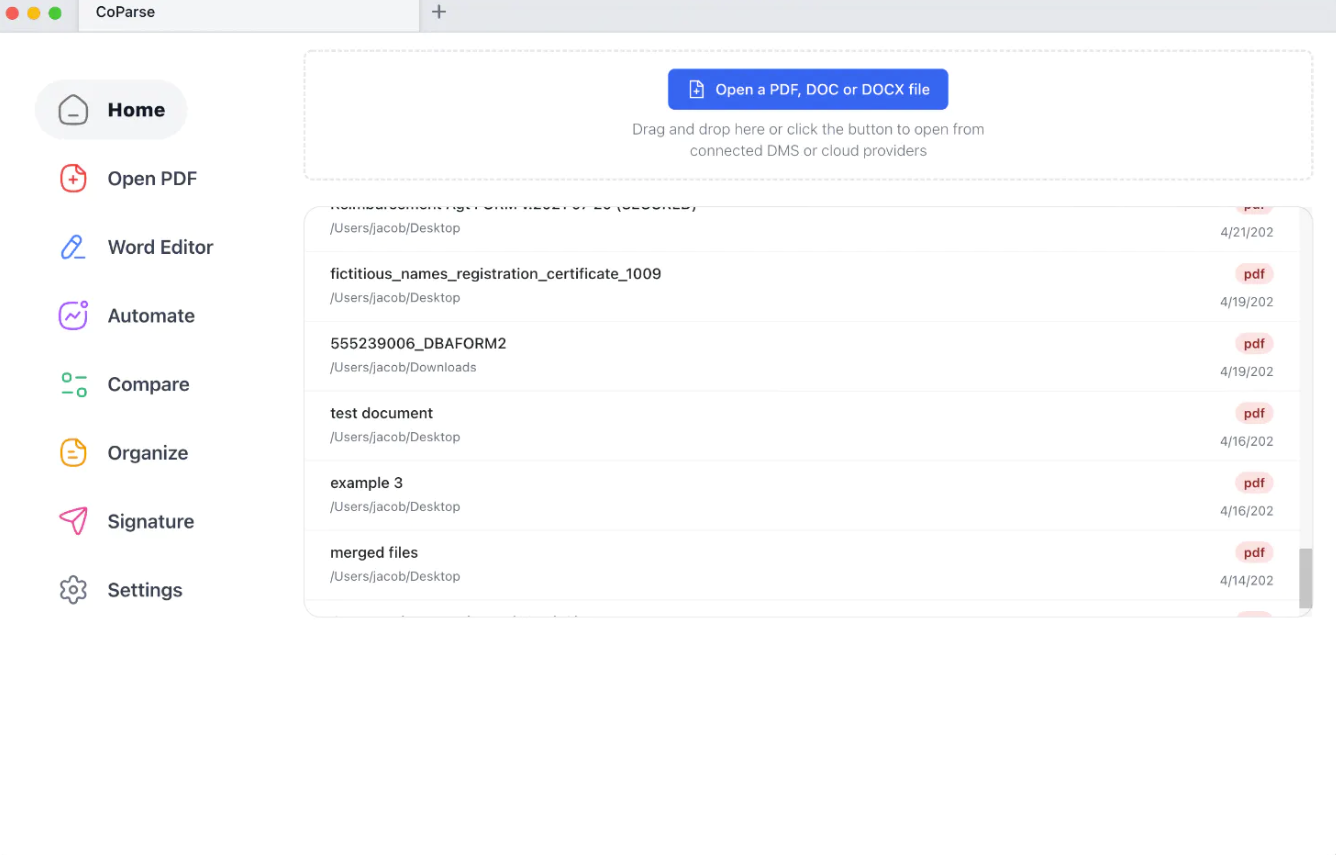Click the Home house icon
The image size is (1336, 855).
(x=73, y=110)
